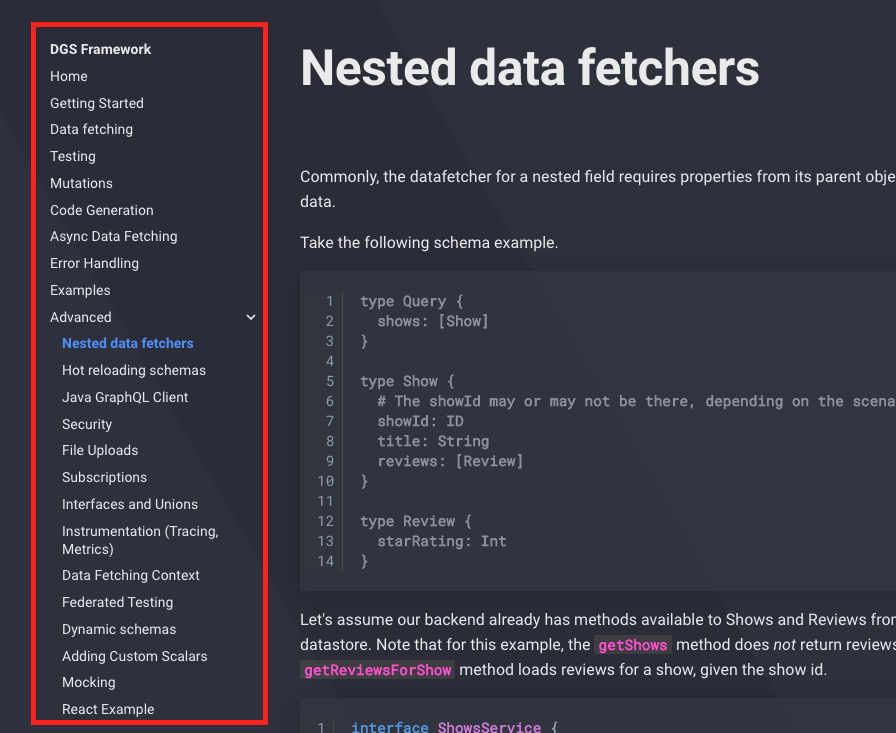Image resolution: width=896 pixels, height=733 pixels.
Task: Open the Security subsection
Action: click(87, 424)
